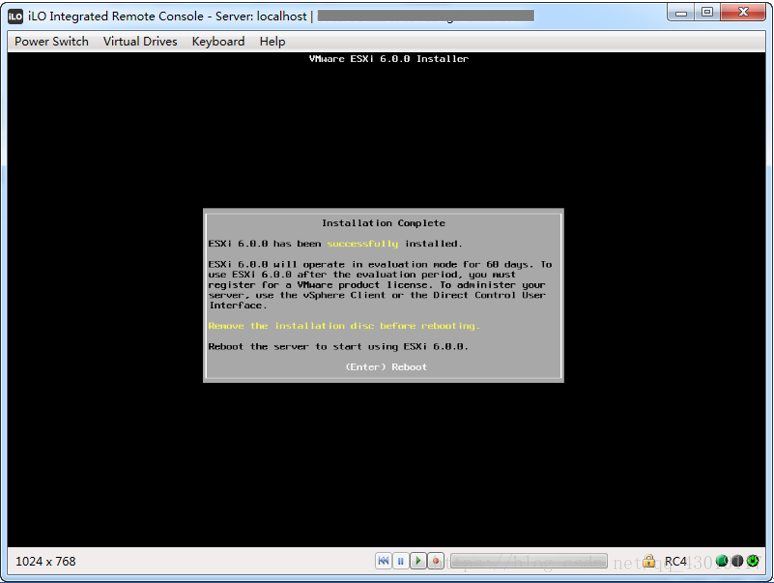Click the first green status LED
This screenshot has height=583, width=774.
coord(722,561)
